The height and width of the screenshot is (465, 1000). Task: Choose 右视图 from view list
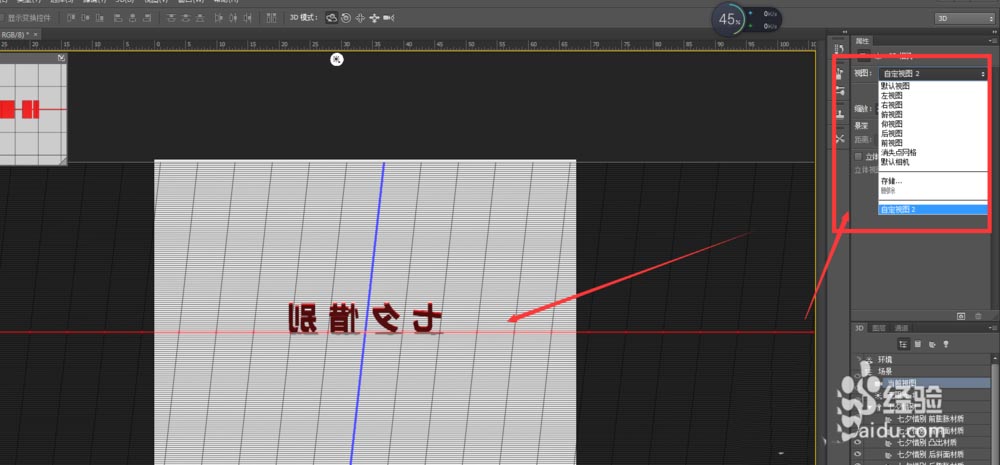(892, 105)
